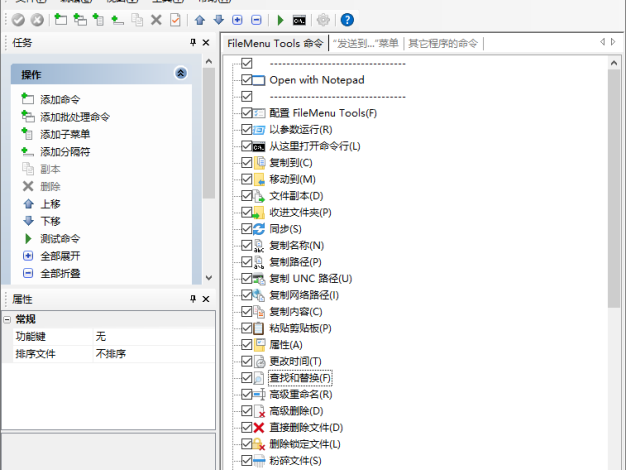The width and height of the screenshot is (626, 470).
Task: Pin the 任务 panel
Action: pyautogui.click(x=193, y=42)
